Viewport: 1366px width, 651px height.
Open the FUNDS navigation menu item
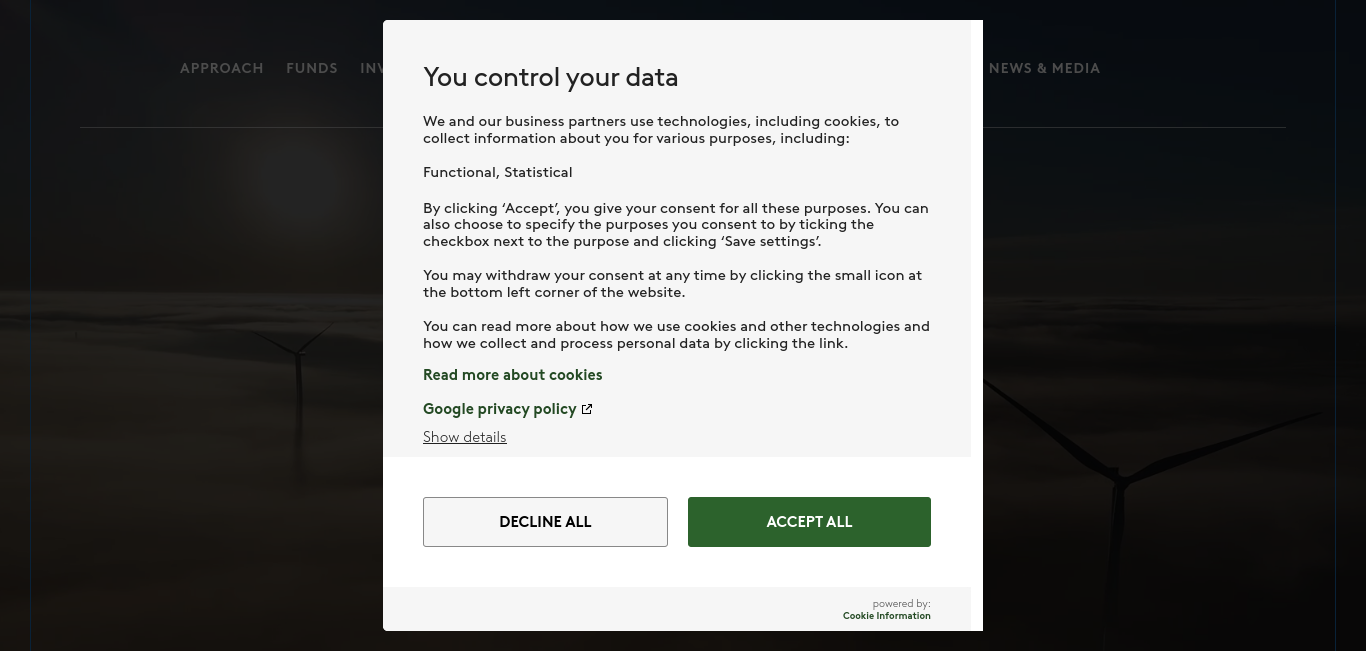point(312,68)
